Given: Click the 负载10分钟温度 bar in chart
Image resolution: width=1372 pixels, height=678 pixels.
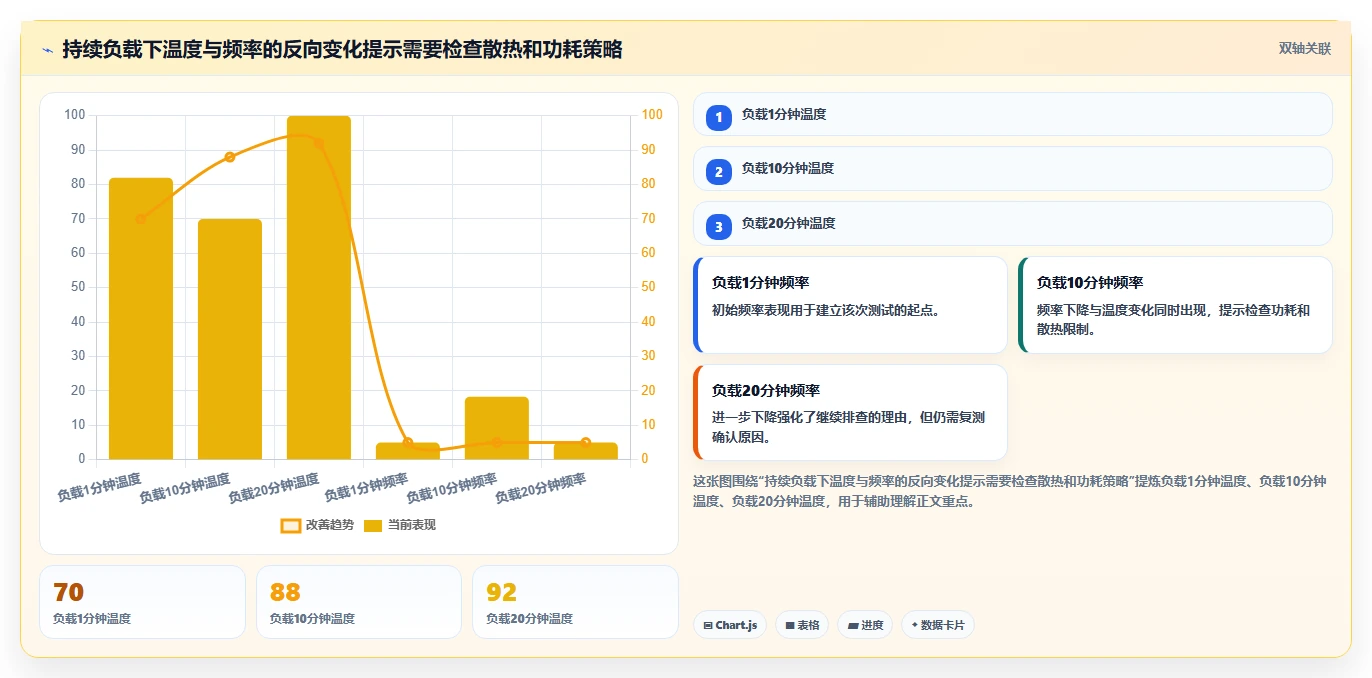Looking at the screenshot, I should click(x=230, y=339).
